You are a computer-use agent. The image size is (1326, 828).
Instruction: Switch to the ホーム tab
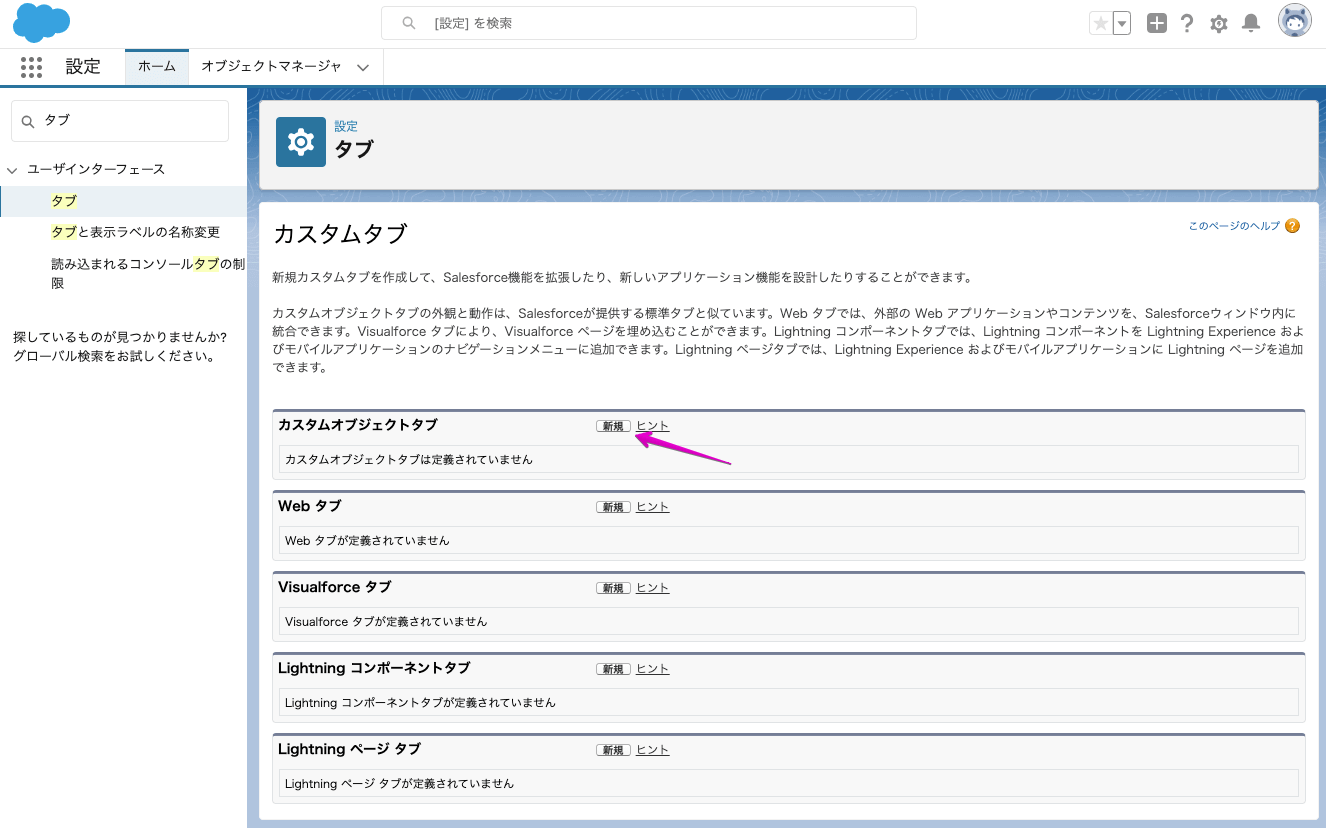(156, 67)
